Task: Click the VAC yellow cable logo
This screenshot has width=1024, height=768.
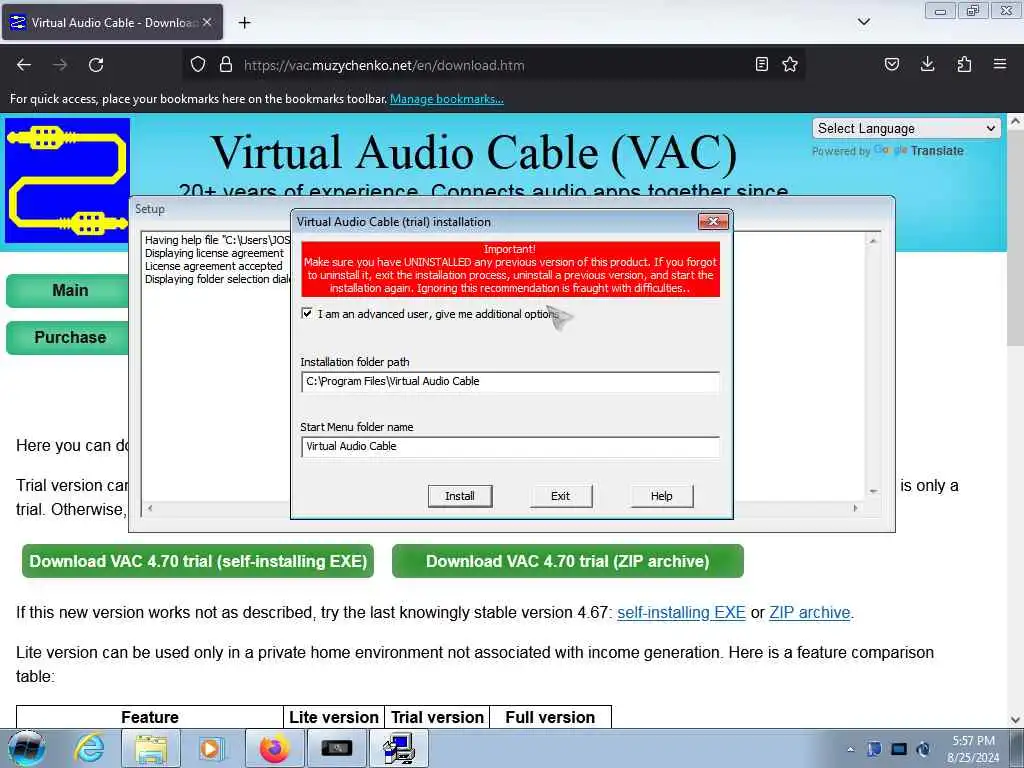Action: (67, 180)
